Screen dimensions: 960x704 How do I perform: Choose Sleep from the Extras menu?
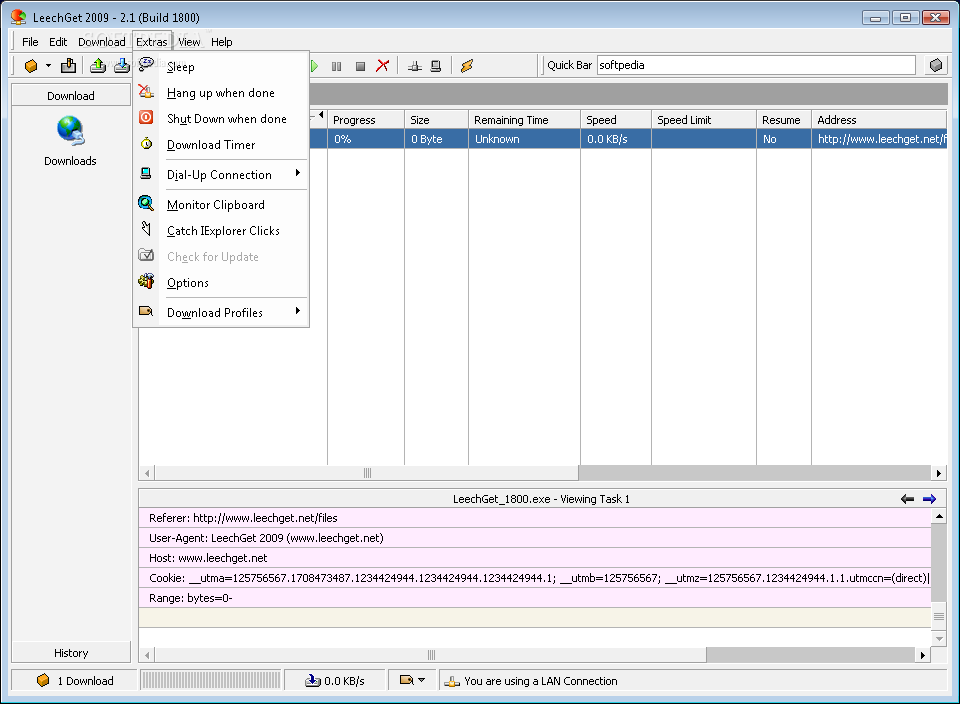pyautogui.click(x=221, y=67)
